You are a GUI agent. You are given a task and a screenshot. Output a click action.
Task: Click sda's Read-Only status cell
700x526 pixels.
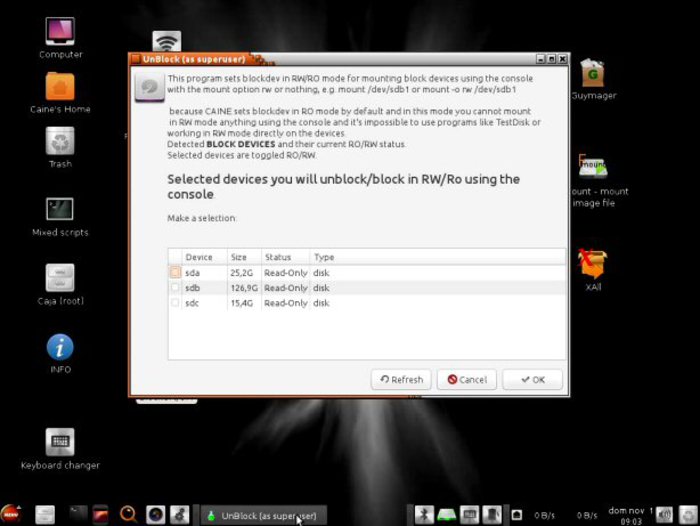(x=286, y=273)
